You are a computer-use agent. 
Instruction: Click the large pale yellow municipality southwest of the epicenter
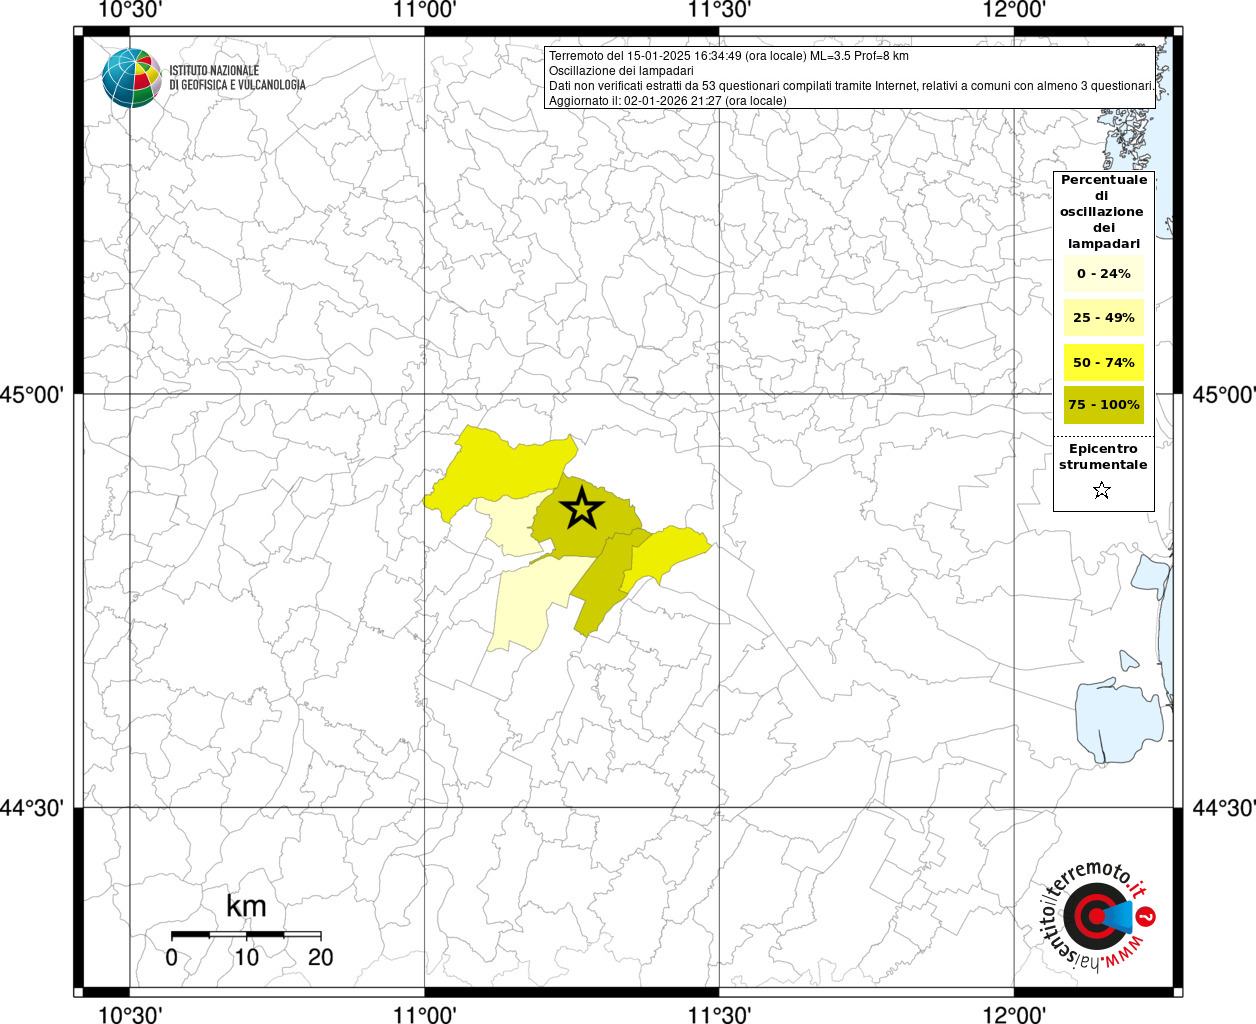click(x=530, y=600)
